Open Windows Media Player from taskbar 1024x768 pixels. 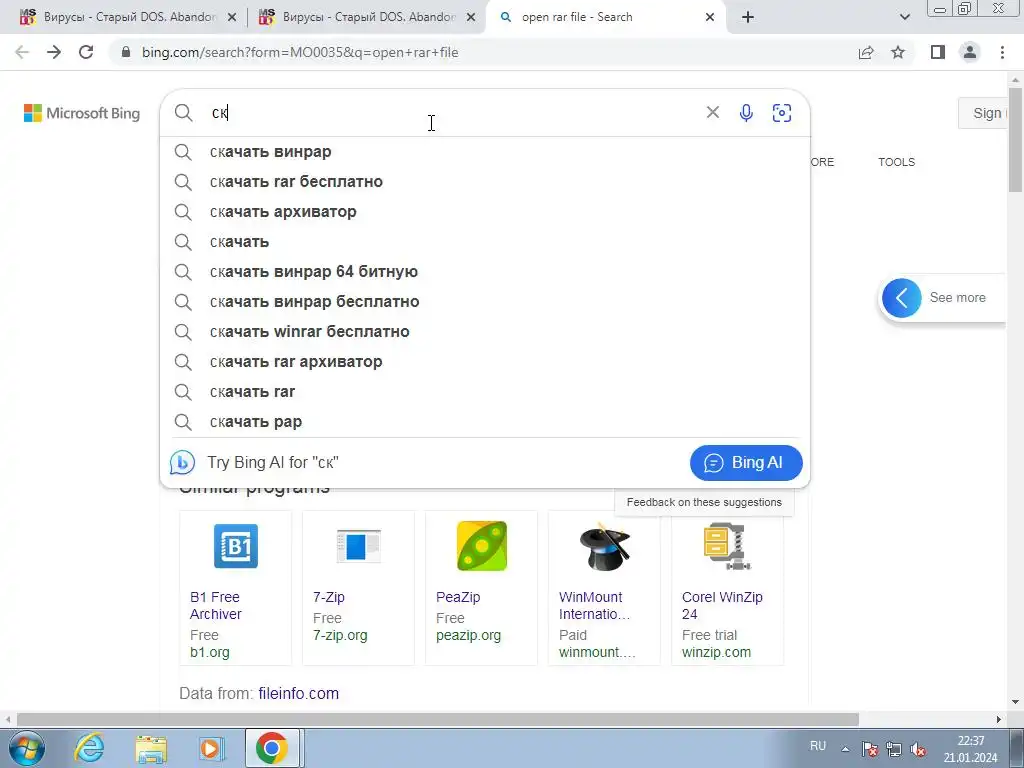211,748
